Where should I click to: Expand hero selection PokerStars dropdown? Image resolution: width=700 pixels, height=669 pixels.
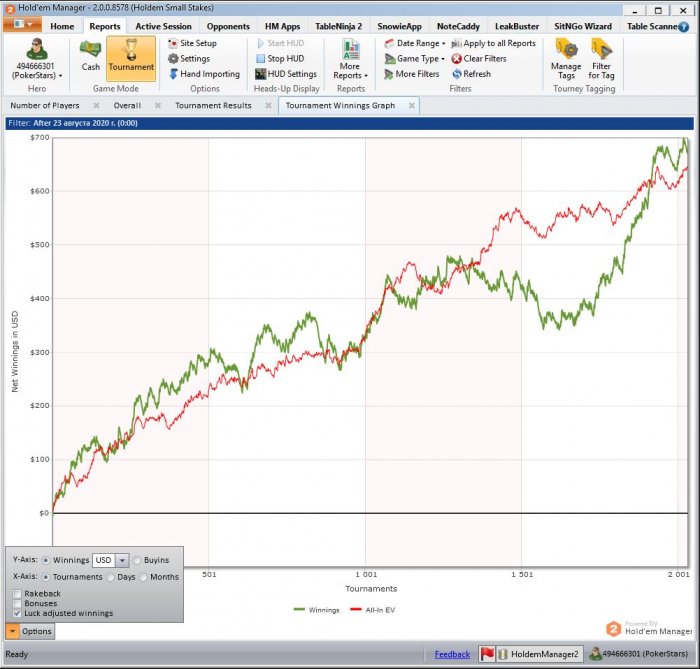coord(37,75)
